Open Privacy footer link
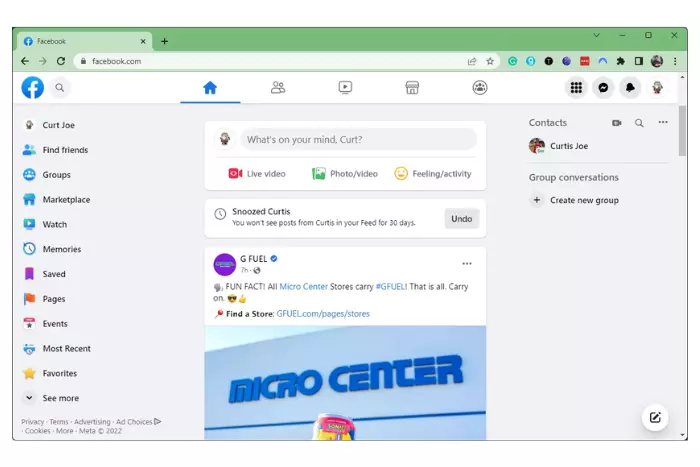This screenshot has height=467, width=700. tap(33, 421)
